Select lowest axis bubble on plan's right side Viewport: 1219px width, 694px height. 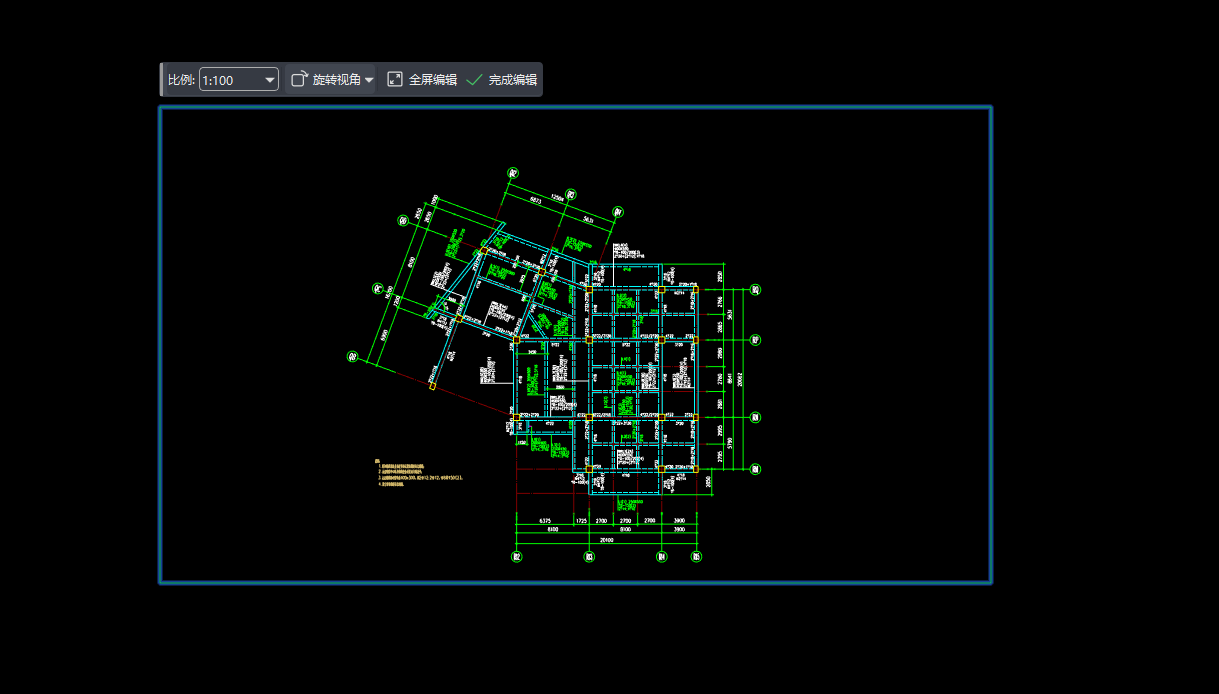point(756,468)
